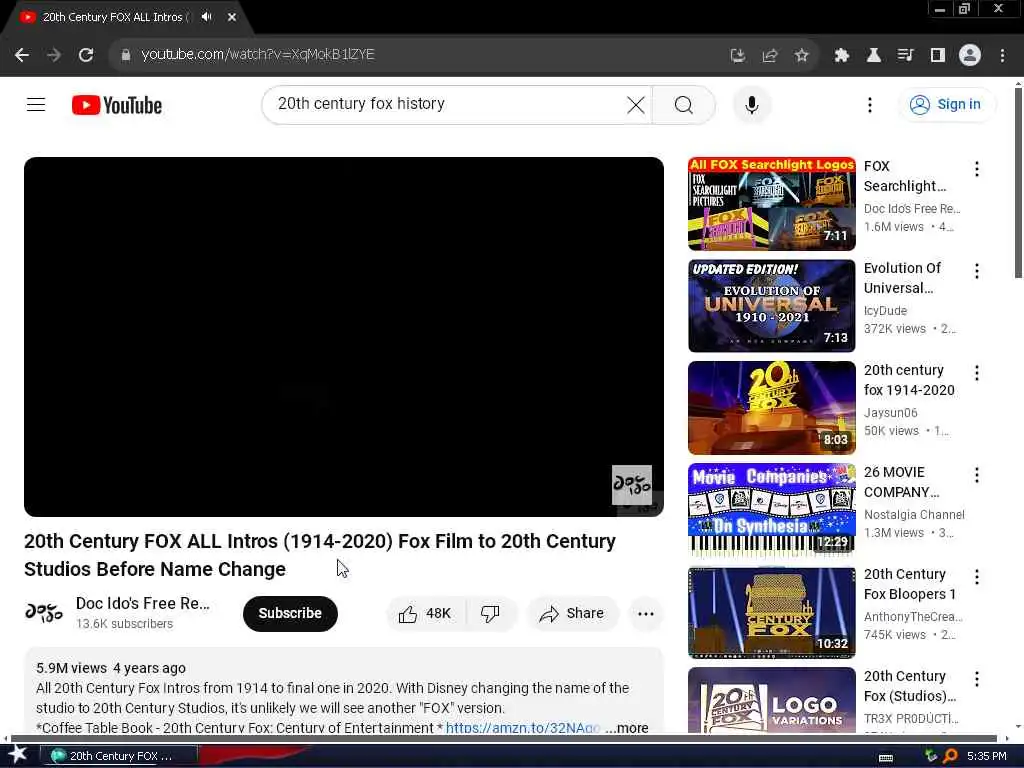Open the Chrome three-dot menu
Viewport: 1024px width, 768px height.
[x=1002, y=56]
